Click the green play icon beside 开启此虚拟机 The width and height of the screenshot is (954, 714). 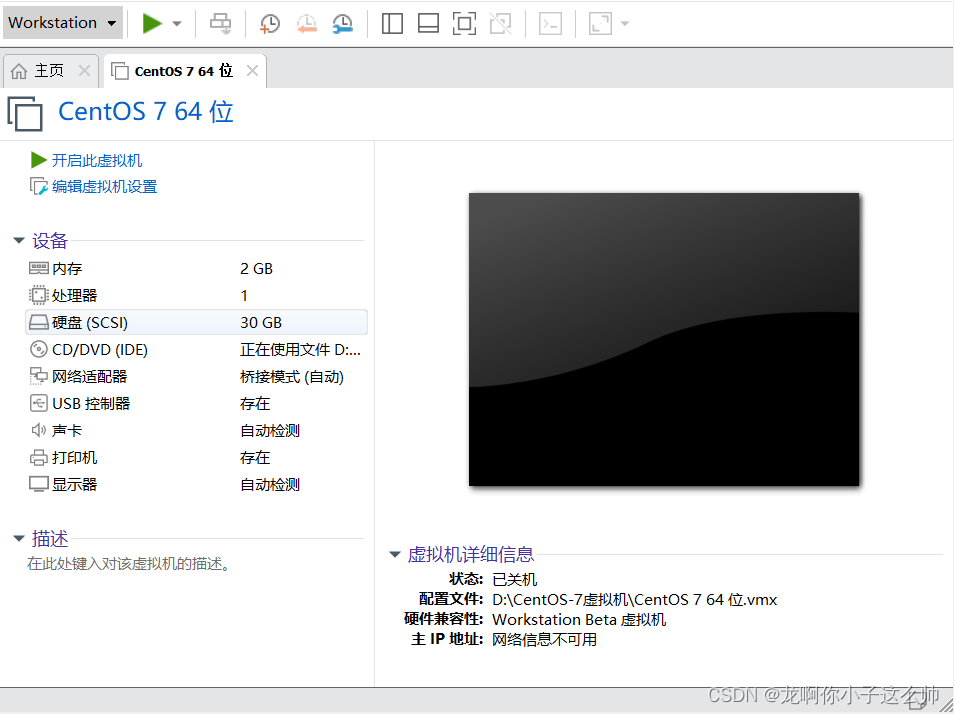click(x=39, y=160)
